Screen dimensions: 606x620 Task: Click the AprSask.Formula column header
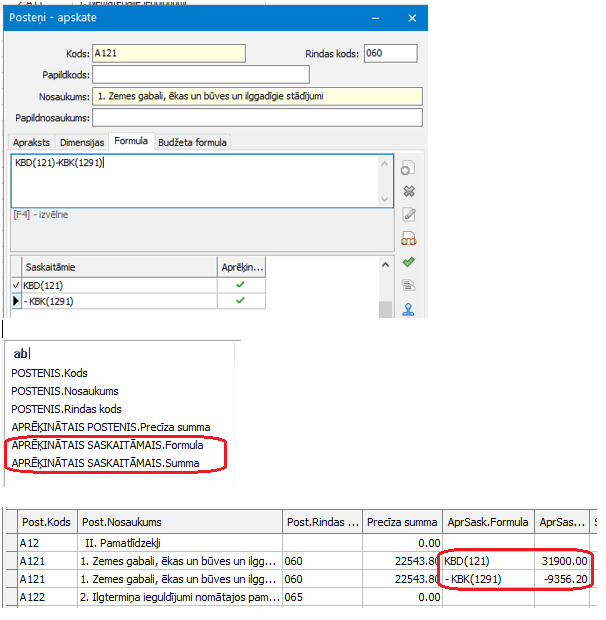(x=488, y=522)
